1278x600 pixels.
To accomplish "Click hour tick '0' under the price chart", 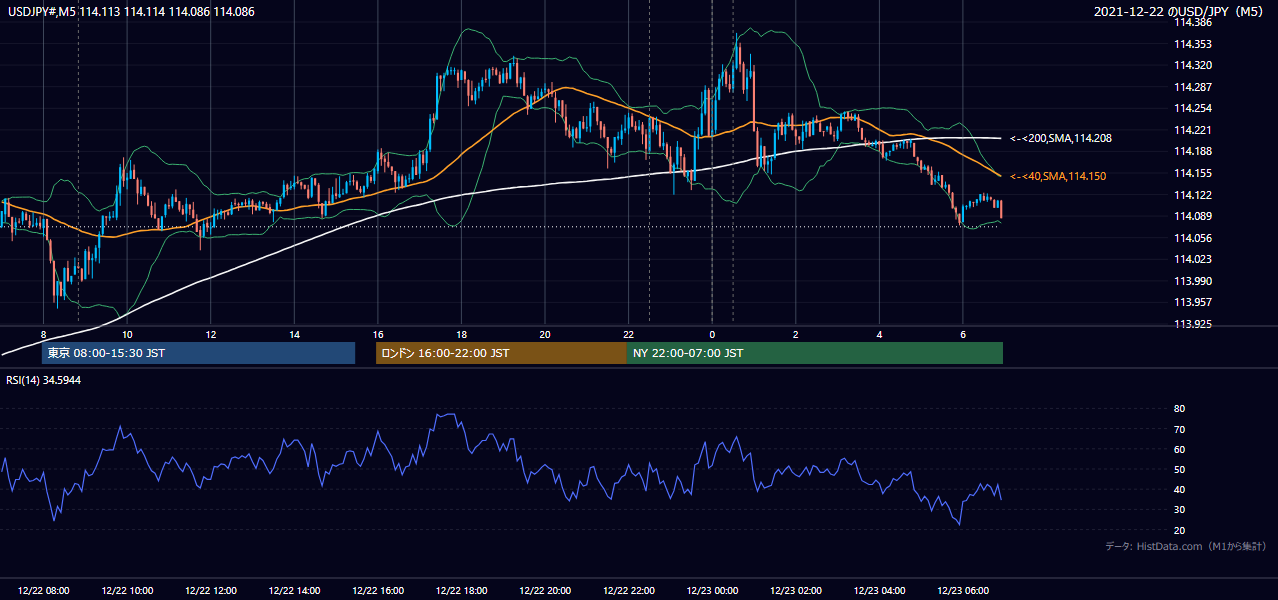I will [x=712, y=334].
